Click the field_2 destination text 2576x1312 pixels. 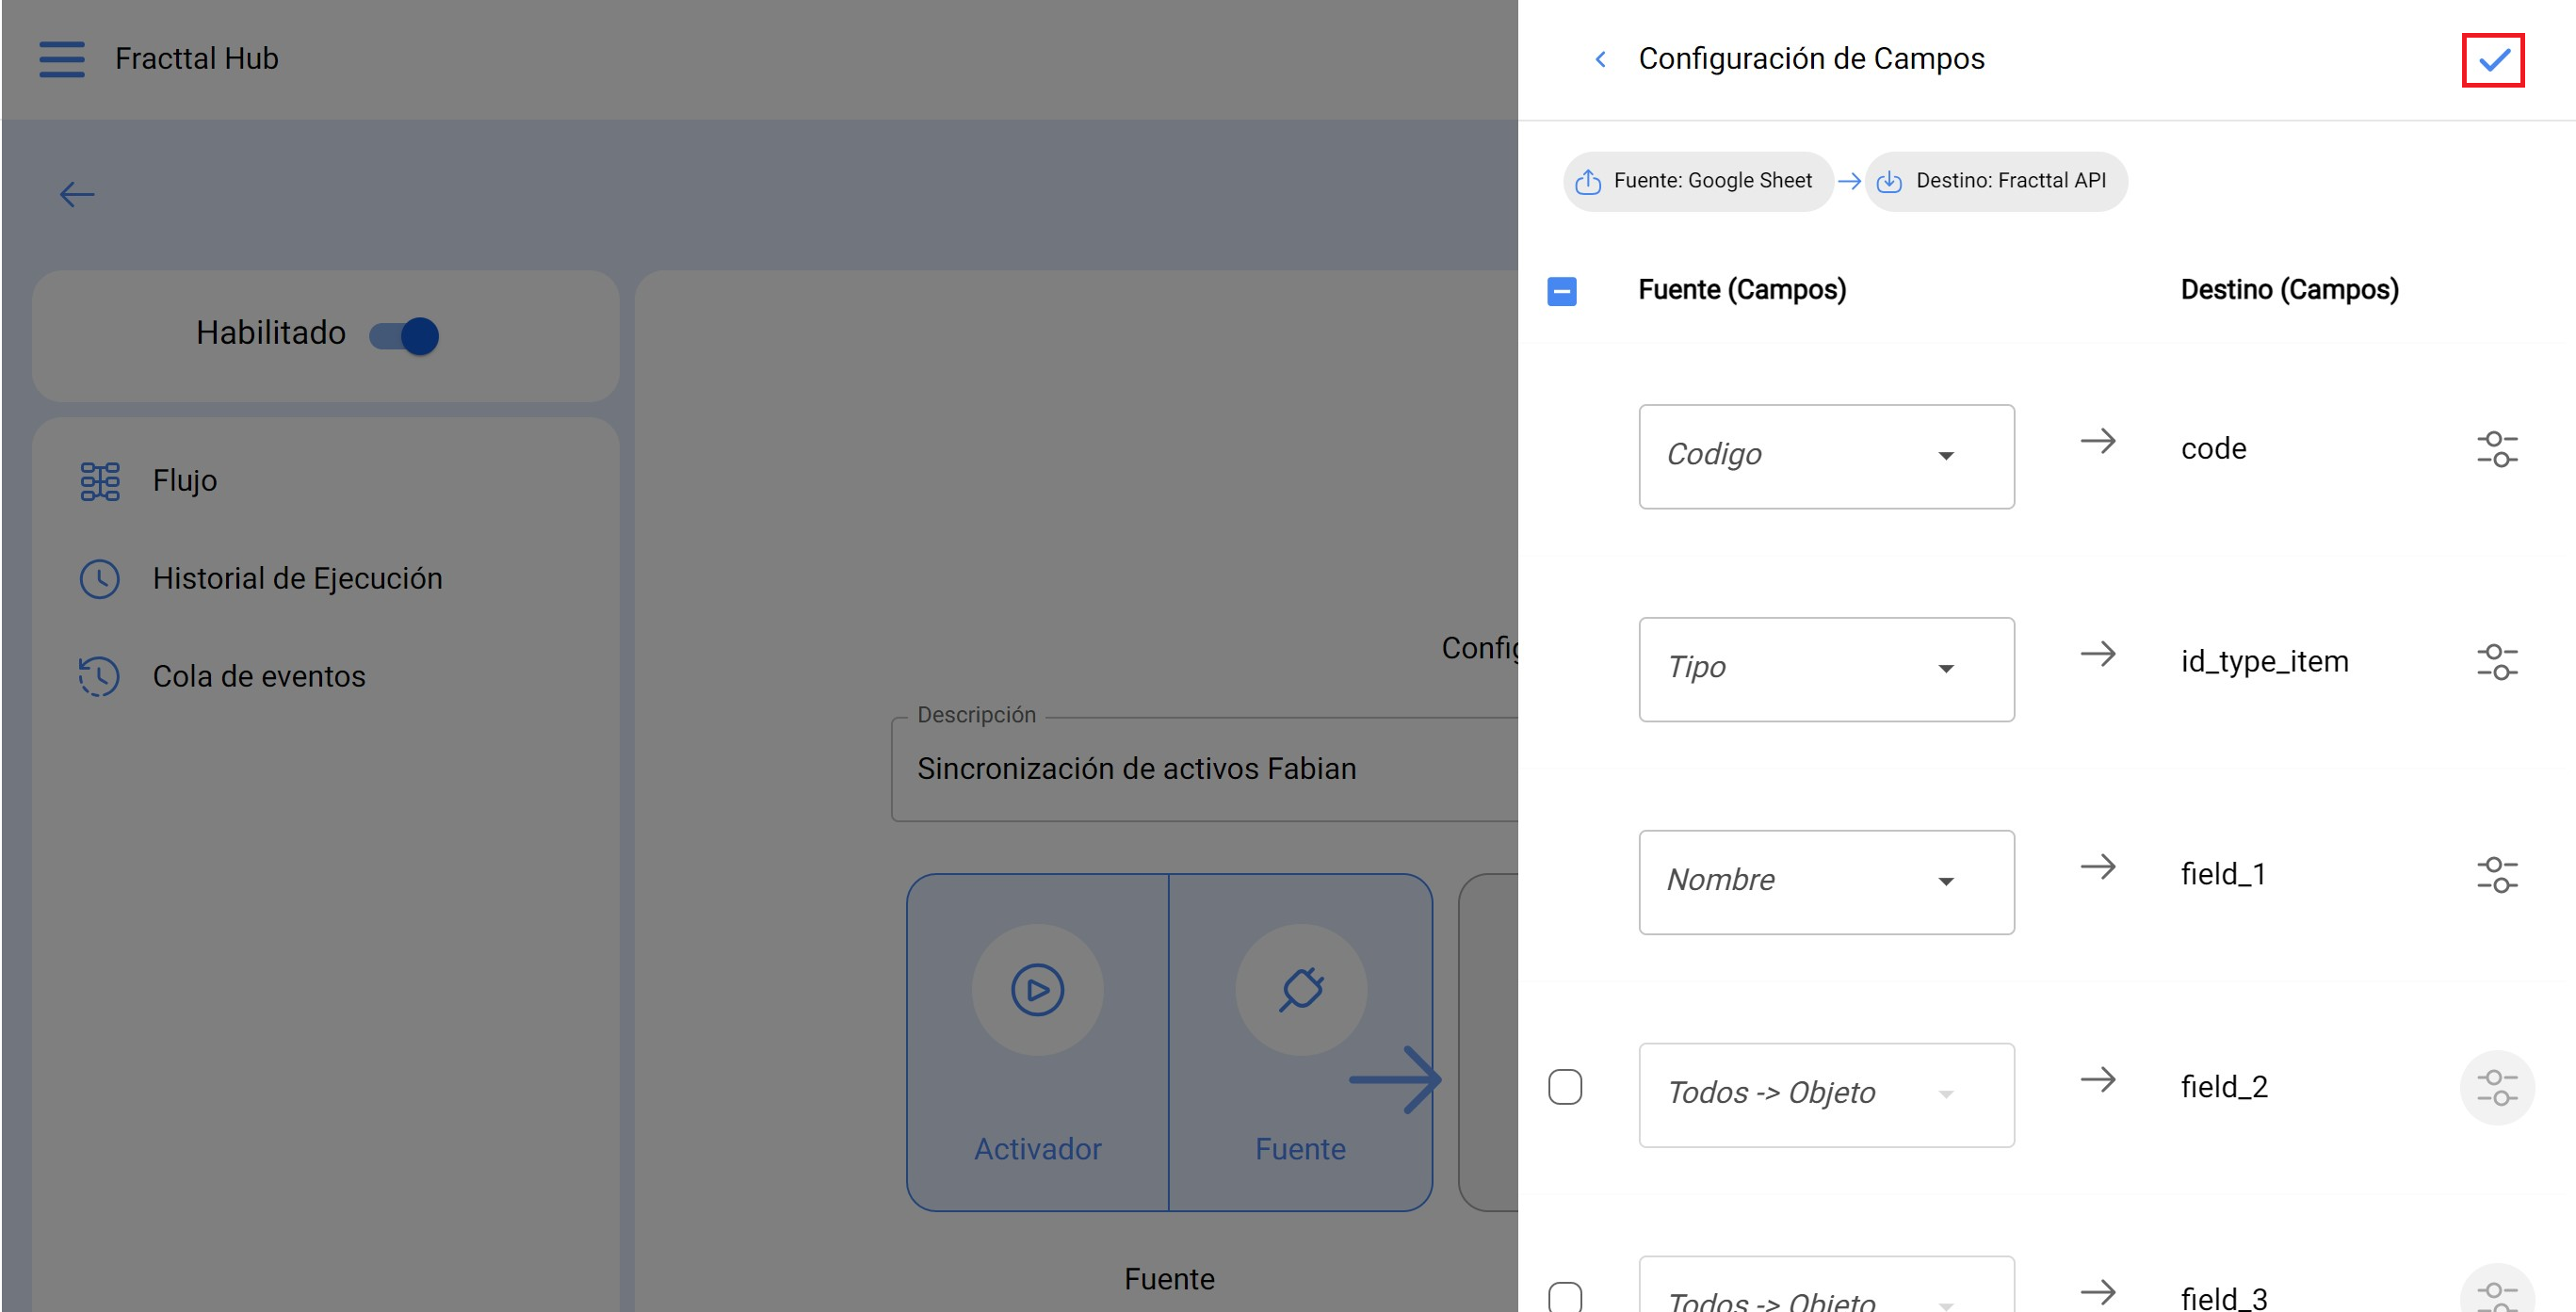point(2224,1088)
